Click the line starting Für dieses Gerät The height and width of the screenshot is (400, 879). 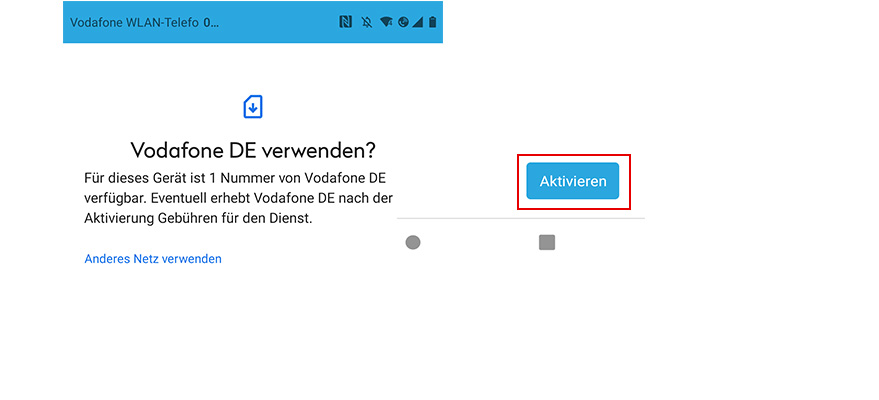[x=235, y=179]
